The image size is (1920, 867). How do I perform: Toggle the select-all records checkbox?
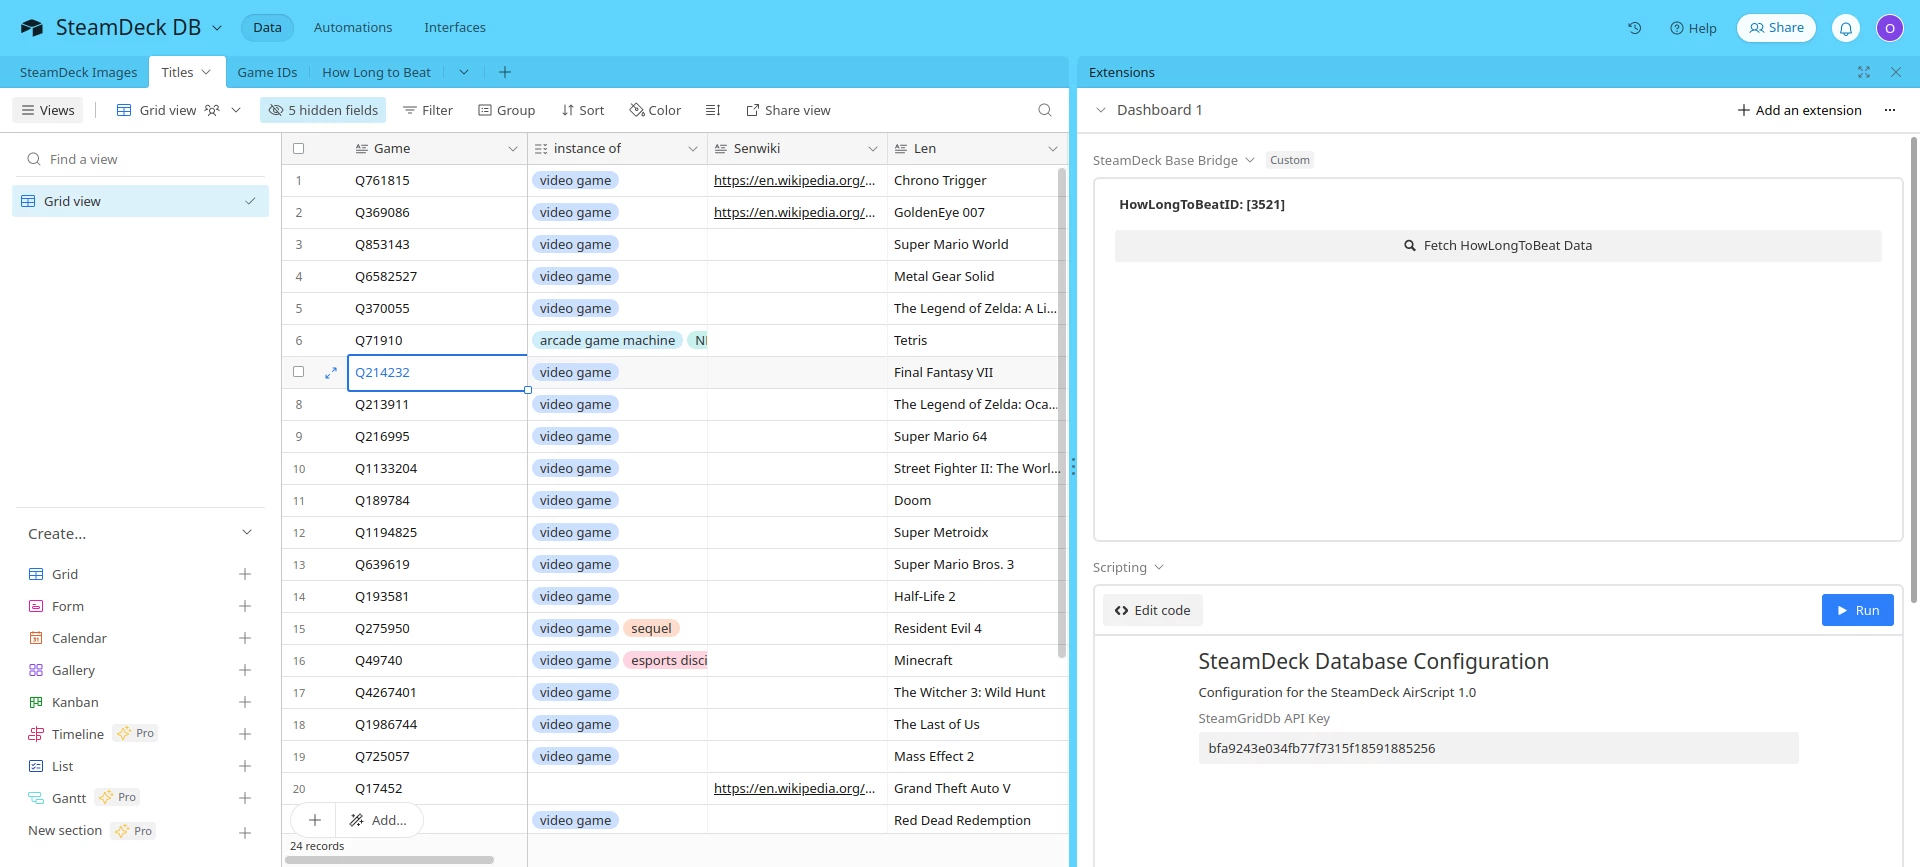click(298, 149)
